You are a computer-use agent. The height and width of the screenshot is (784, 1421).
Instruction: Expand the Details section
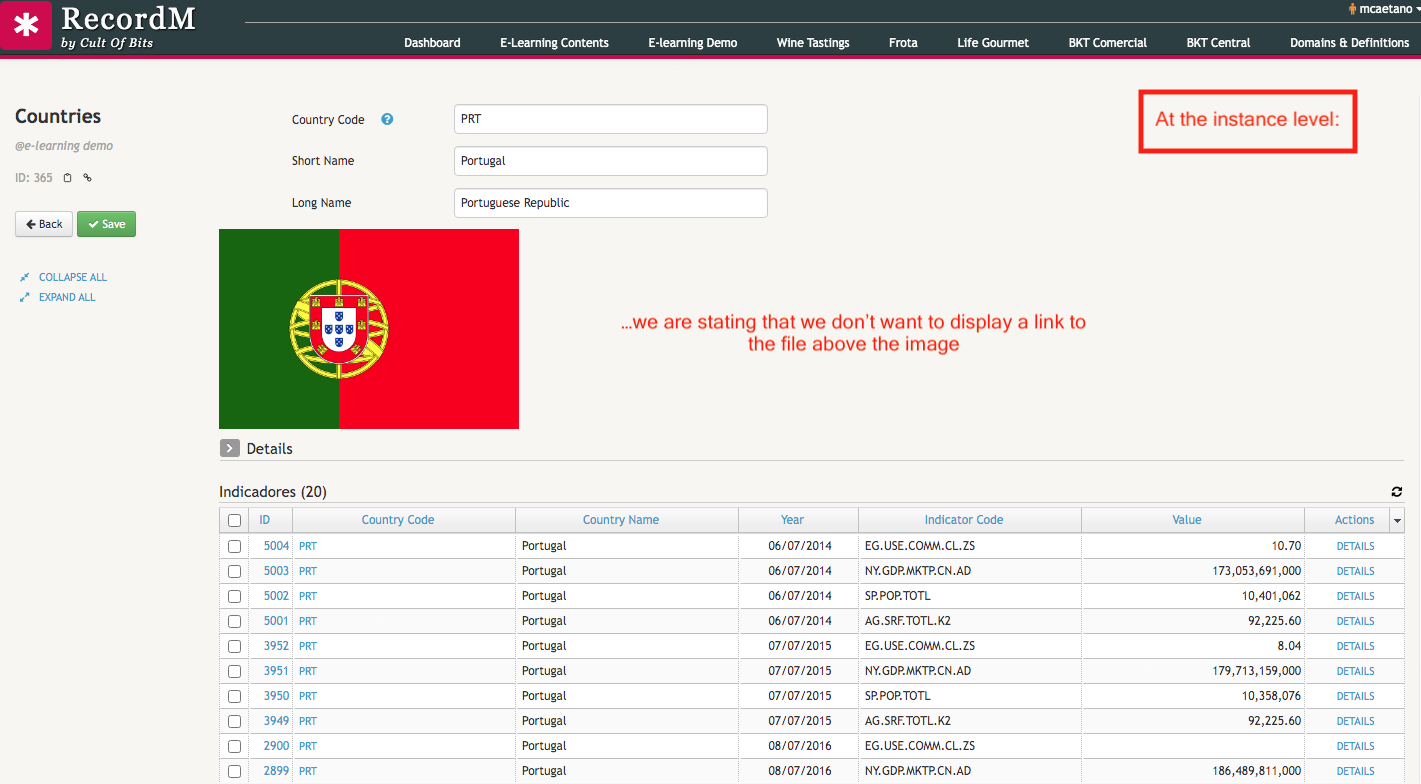click(230, 448)
